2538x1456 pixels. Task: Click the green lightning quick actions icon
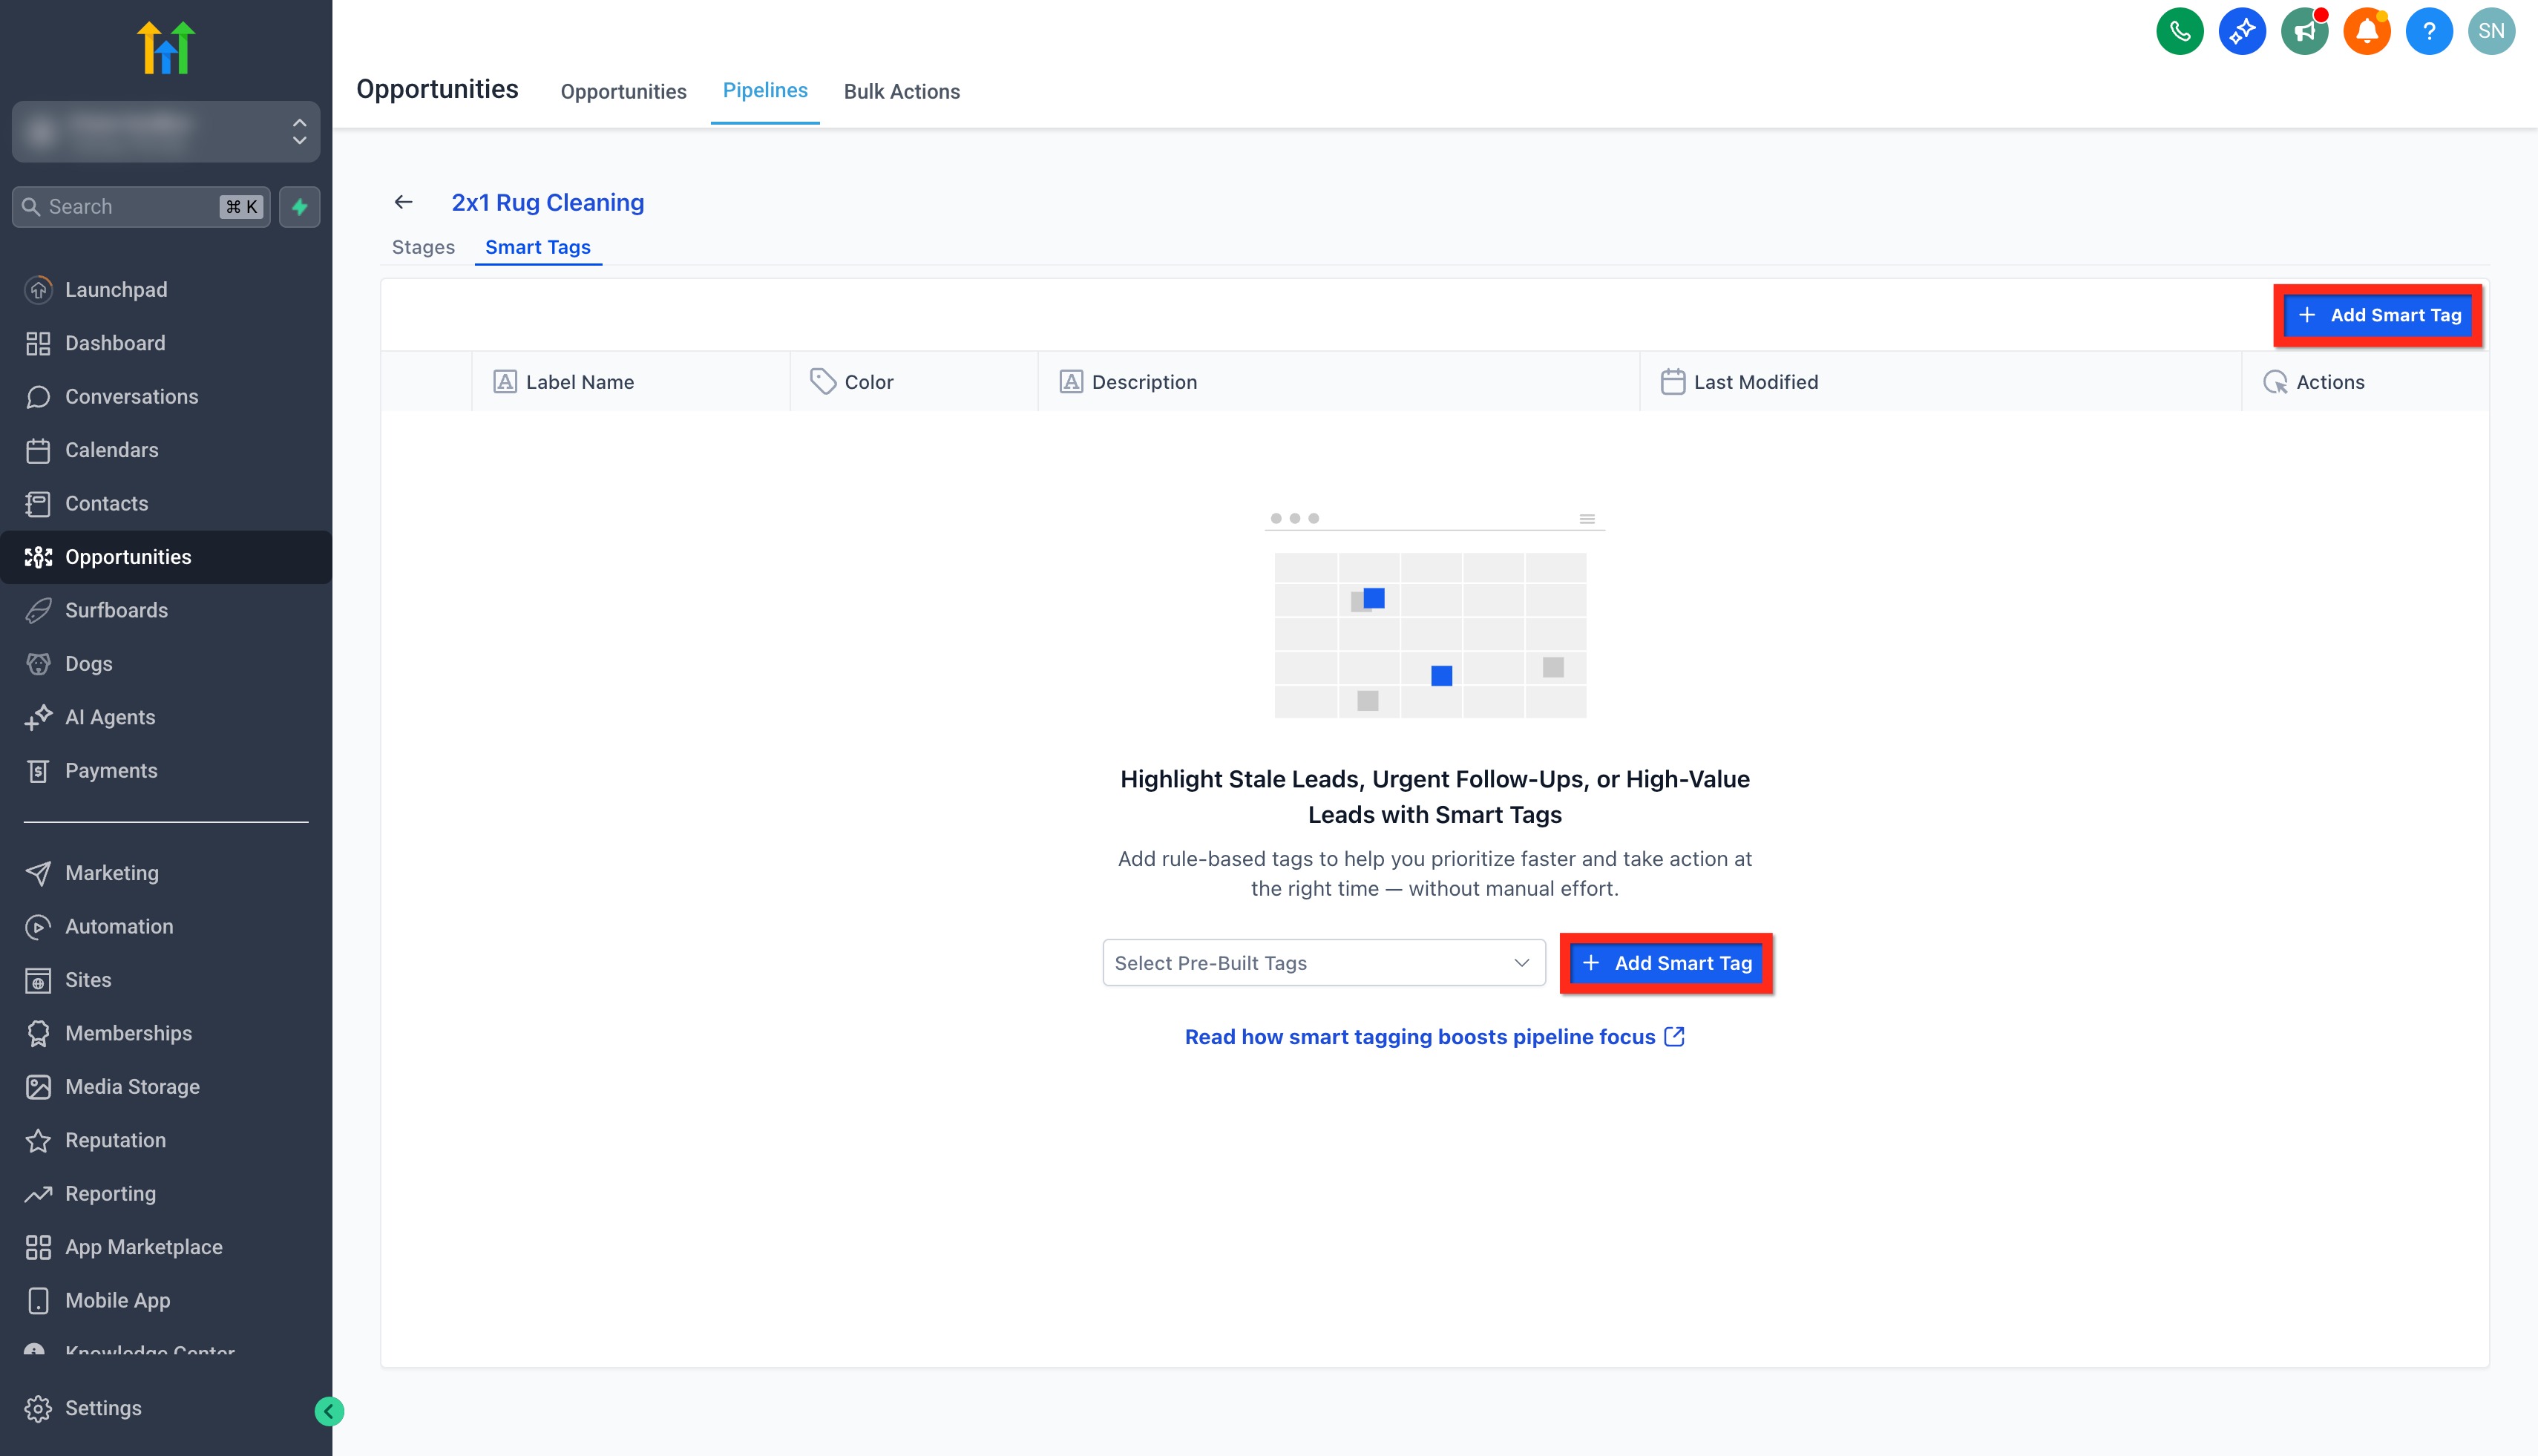point(299,207)
